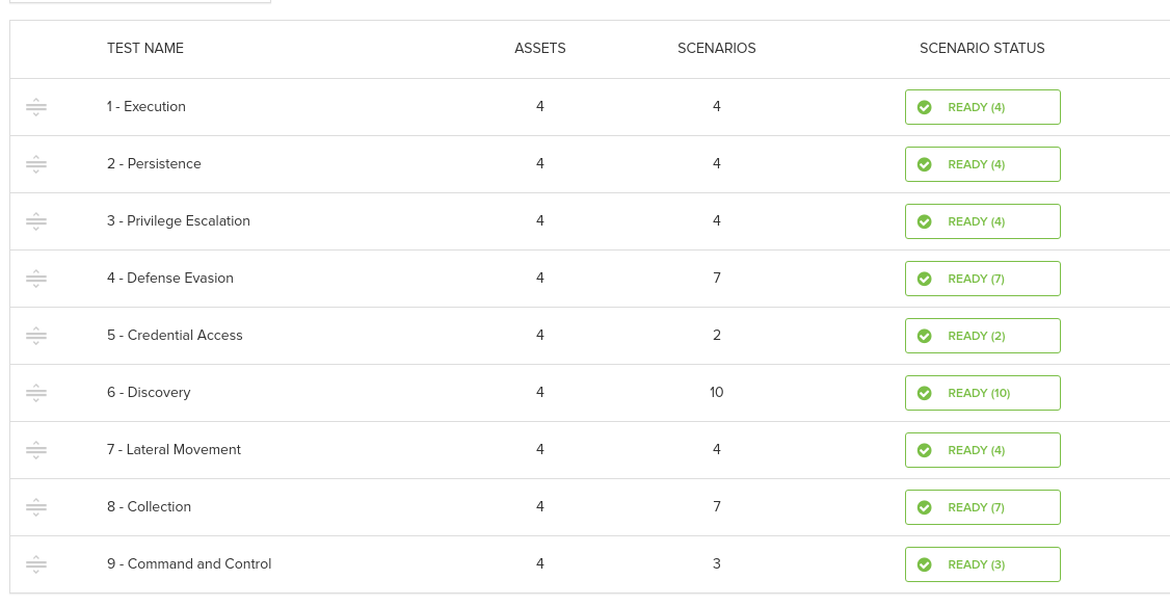Click the SCENARIO STATUS column header
1170x606 pixels.
981,48
